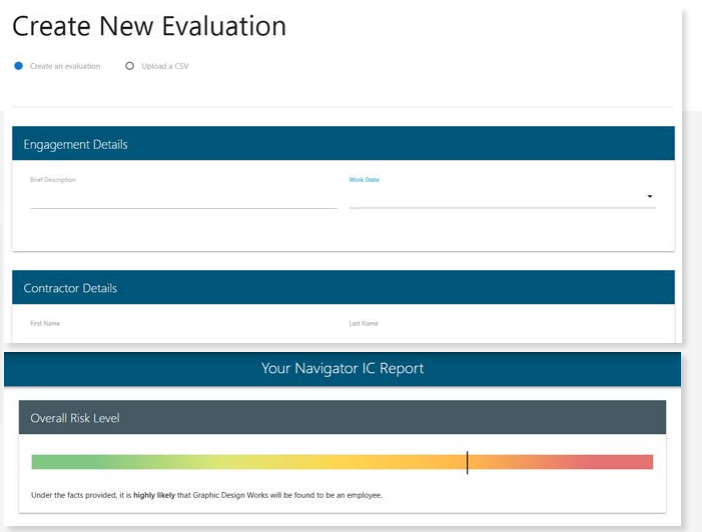702x532 pixels.
Task: Click the Your Navigator IC Report banner
Action: (x=342, y=369)
